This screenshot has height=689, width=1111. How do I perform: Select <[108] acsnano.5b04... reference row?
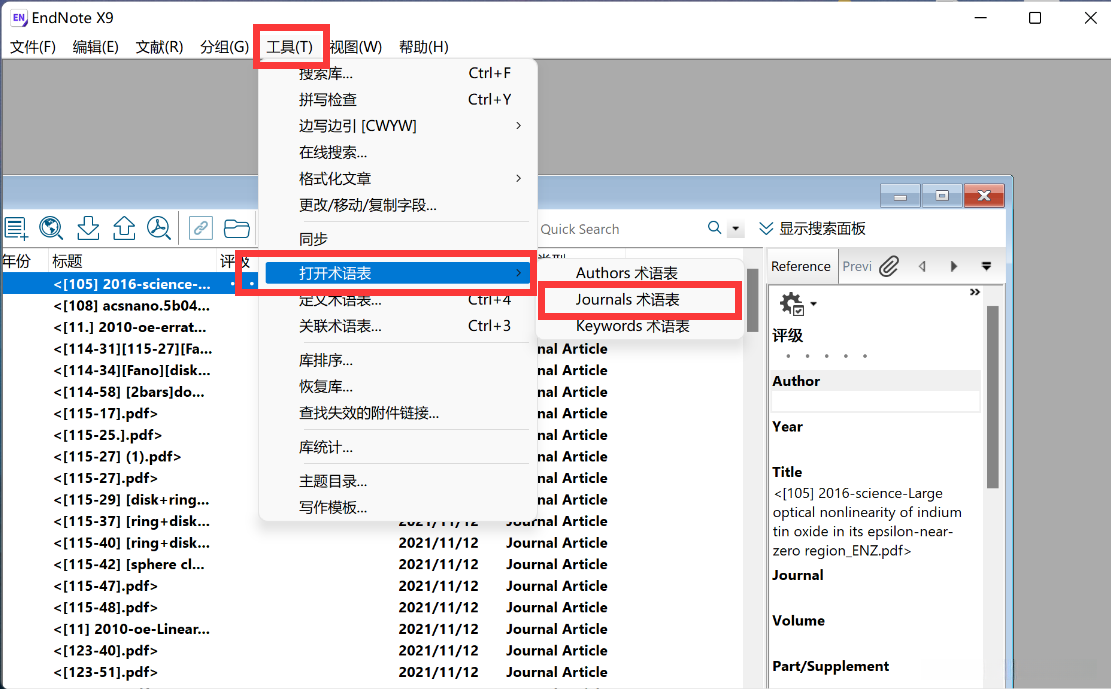131,306
